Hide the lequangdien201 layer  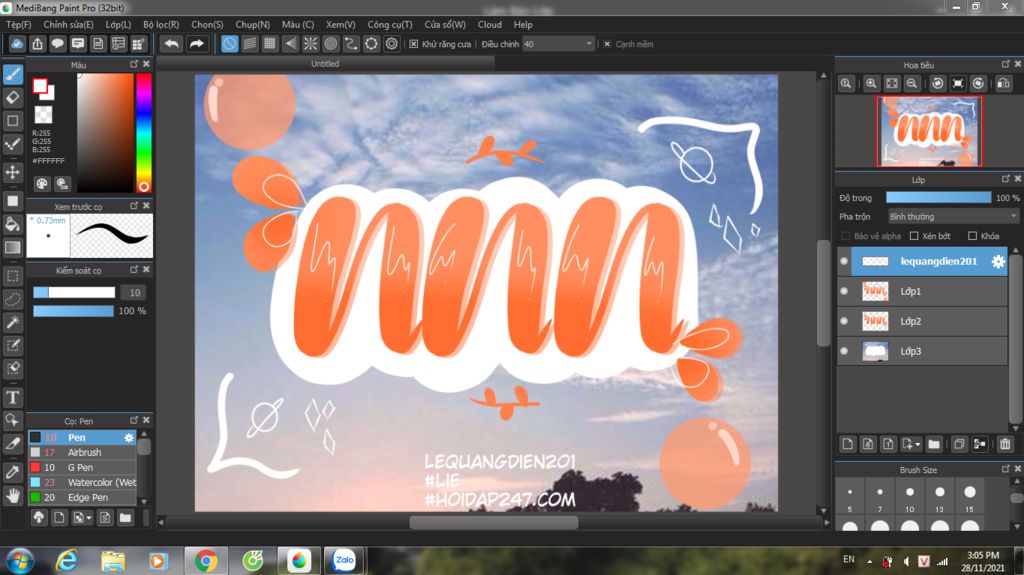point(844,261)
